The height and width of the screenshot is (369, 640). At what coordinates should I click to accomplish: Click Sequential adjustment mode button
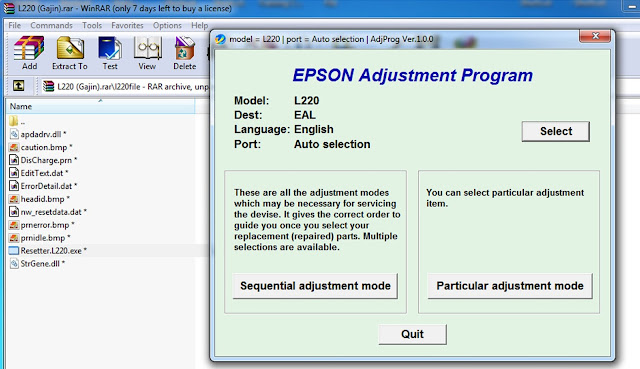[x=315, y=286]
